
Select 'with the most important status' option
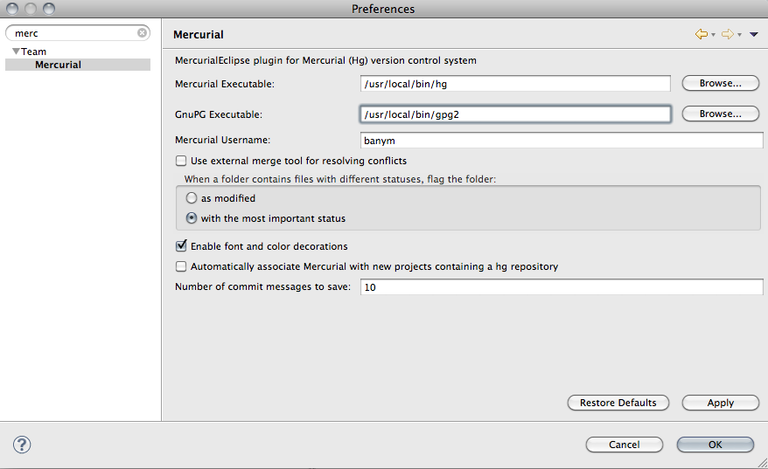click(x=192, y=218)
